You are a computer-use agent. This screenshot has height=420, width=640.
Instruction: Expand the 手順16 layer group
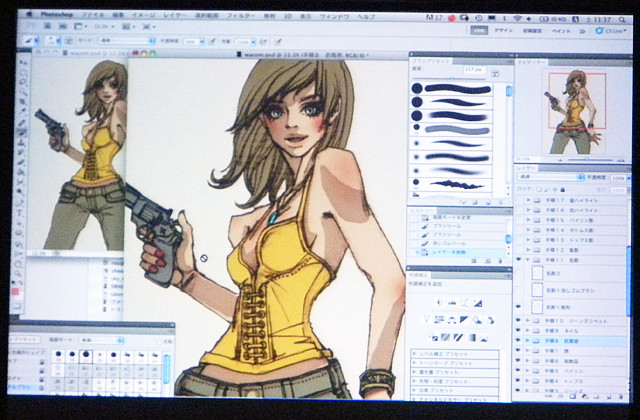(x=528, y=210)
